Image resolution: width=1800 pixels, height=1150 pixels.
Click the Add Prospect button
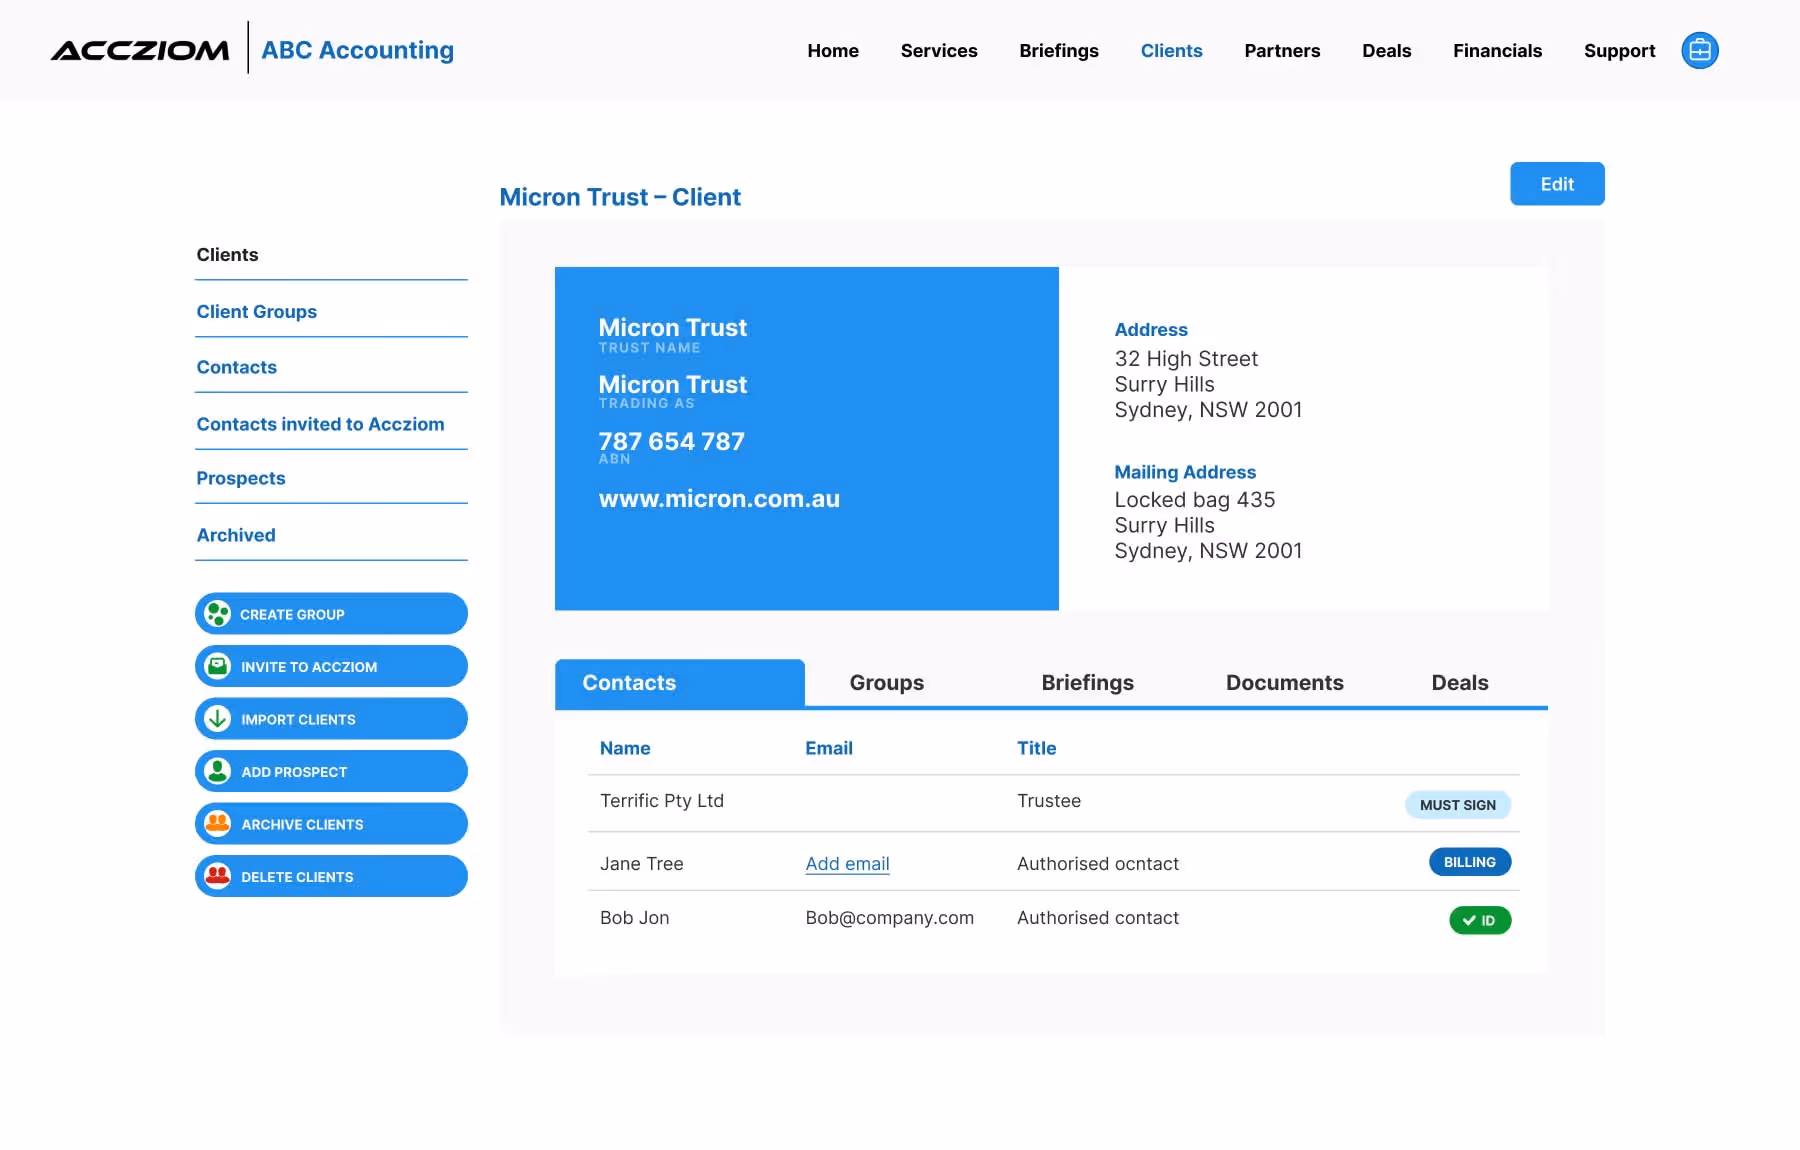pyautogui.click(x=331, y=771)
